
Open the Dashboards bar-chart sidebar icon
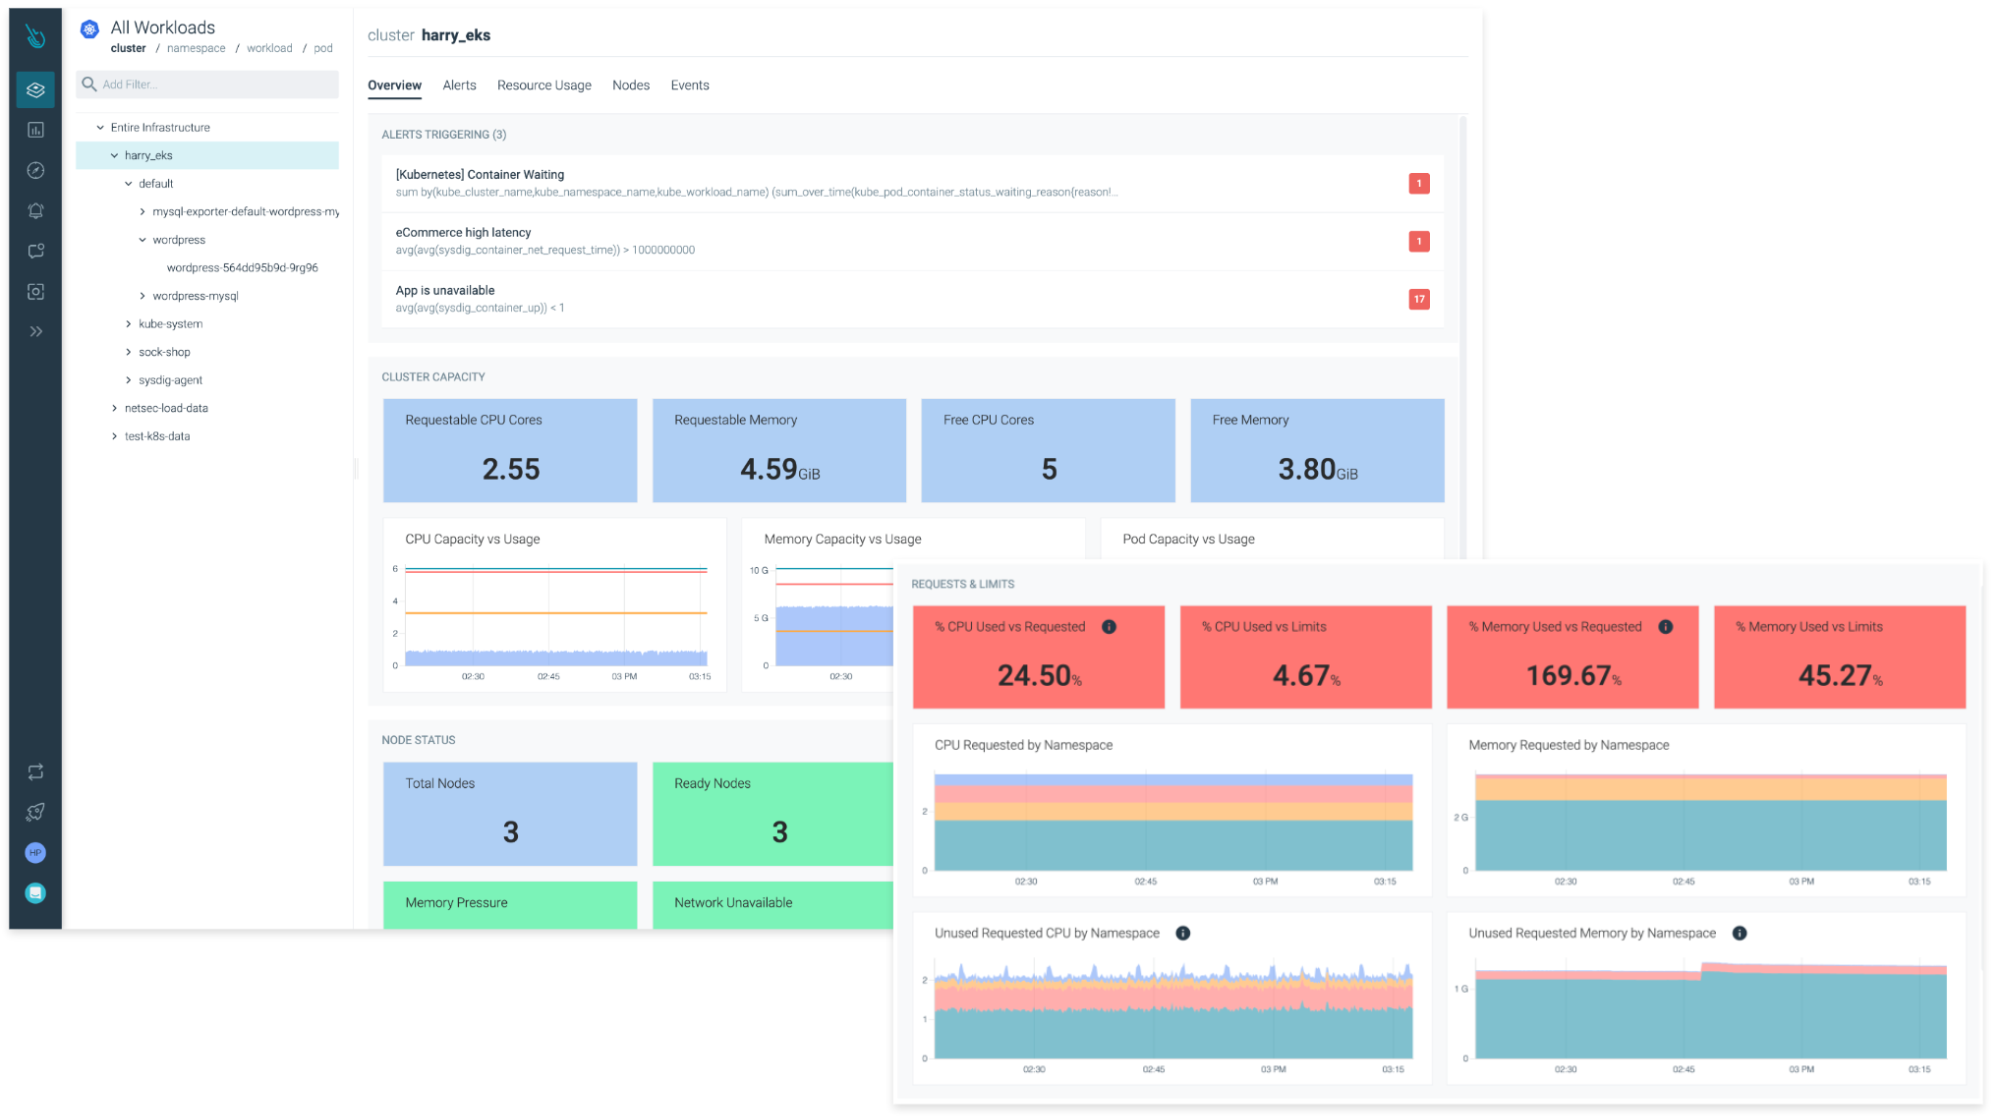[x=35, y=130]
